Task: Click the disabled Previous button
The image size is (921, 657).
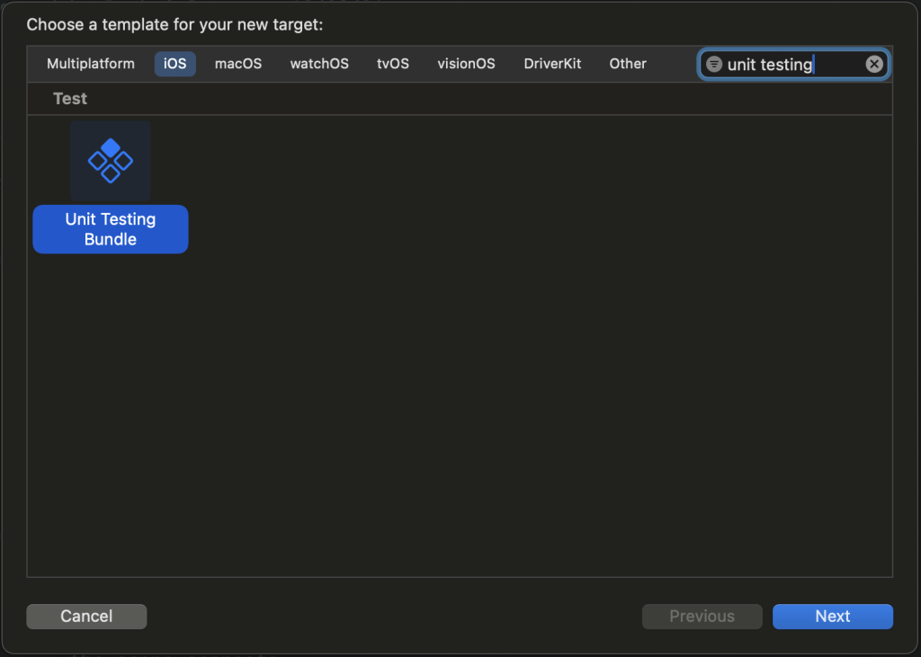Action: pyautogui.click(x=702, y=616)
